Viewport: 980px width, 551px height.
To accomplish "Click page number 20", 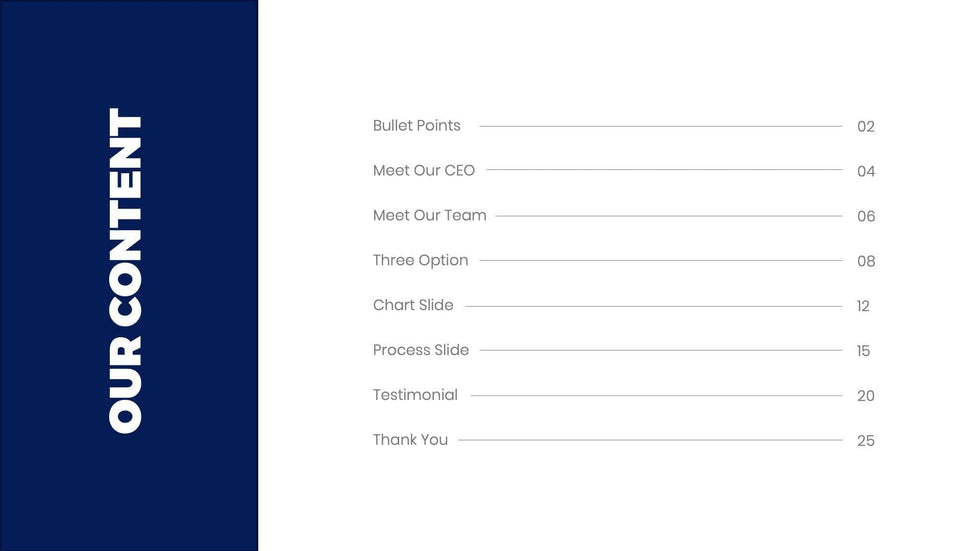I will click(x=866, y=396).
